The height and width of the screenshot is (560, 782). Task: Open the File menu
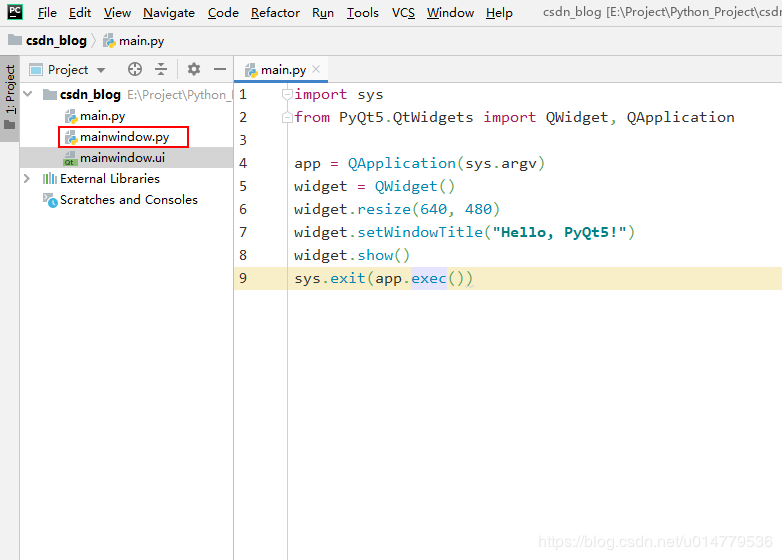click(x=47, y=12)
